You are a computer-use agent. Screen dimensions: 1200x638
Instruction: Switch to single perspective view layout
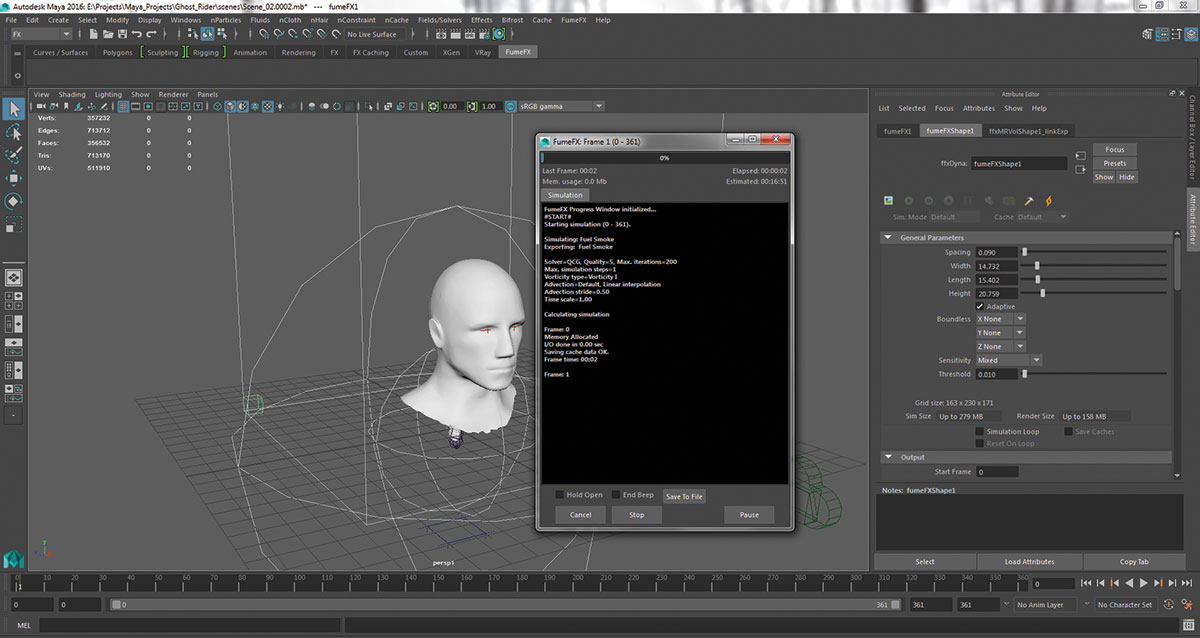[x=14, y=277]
